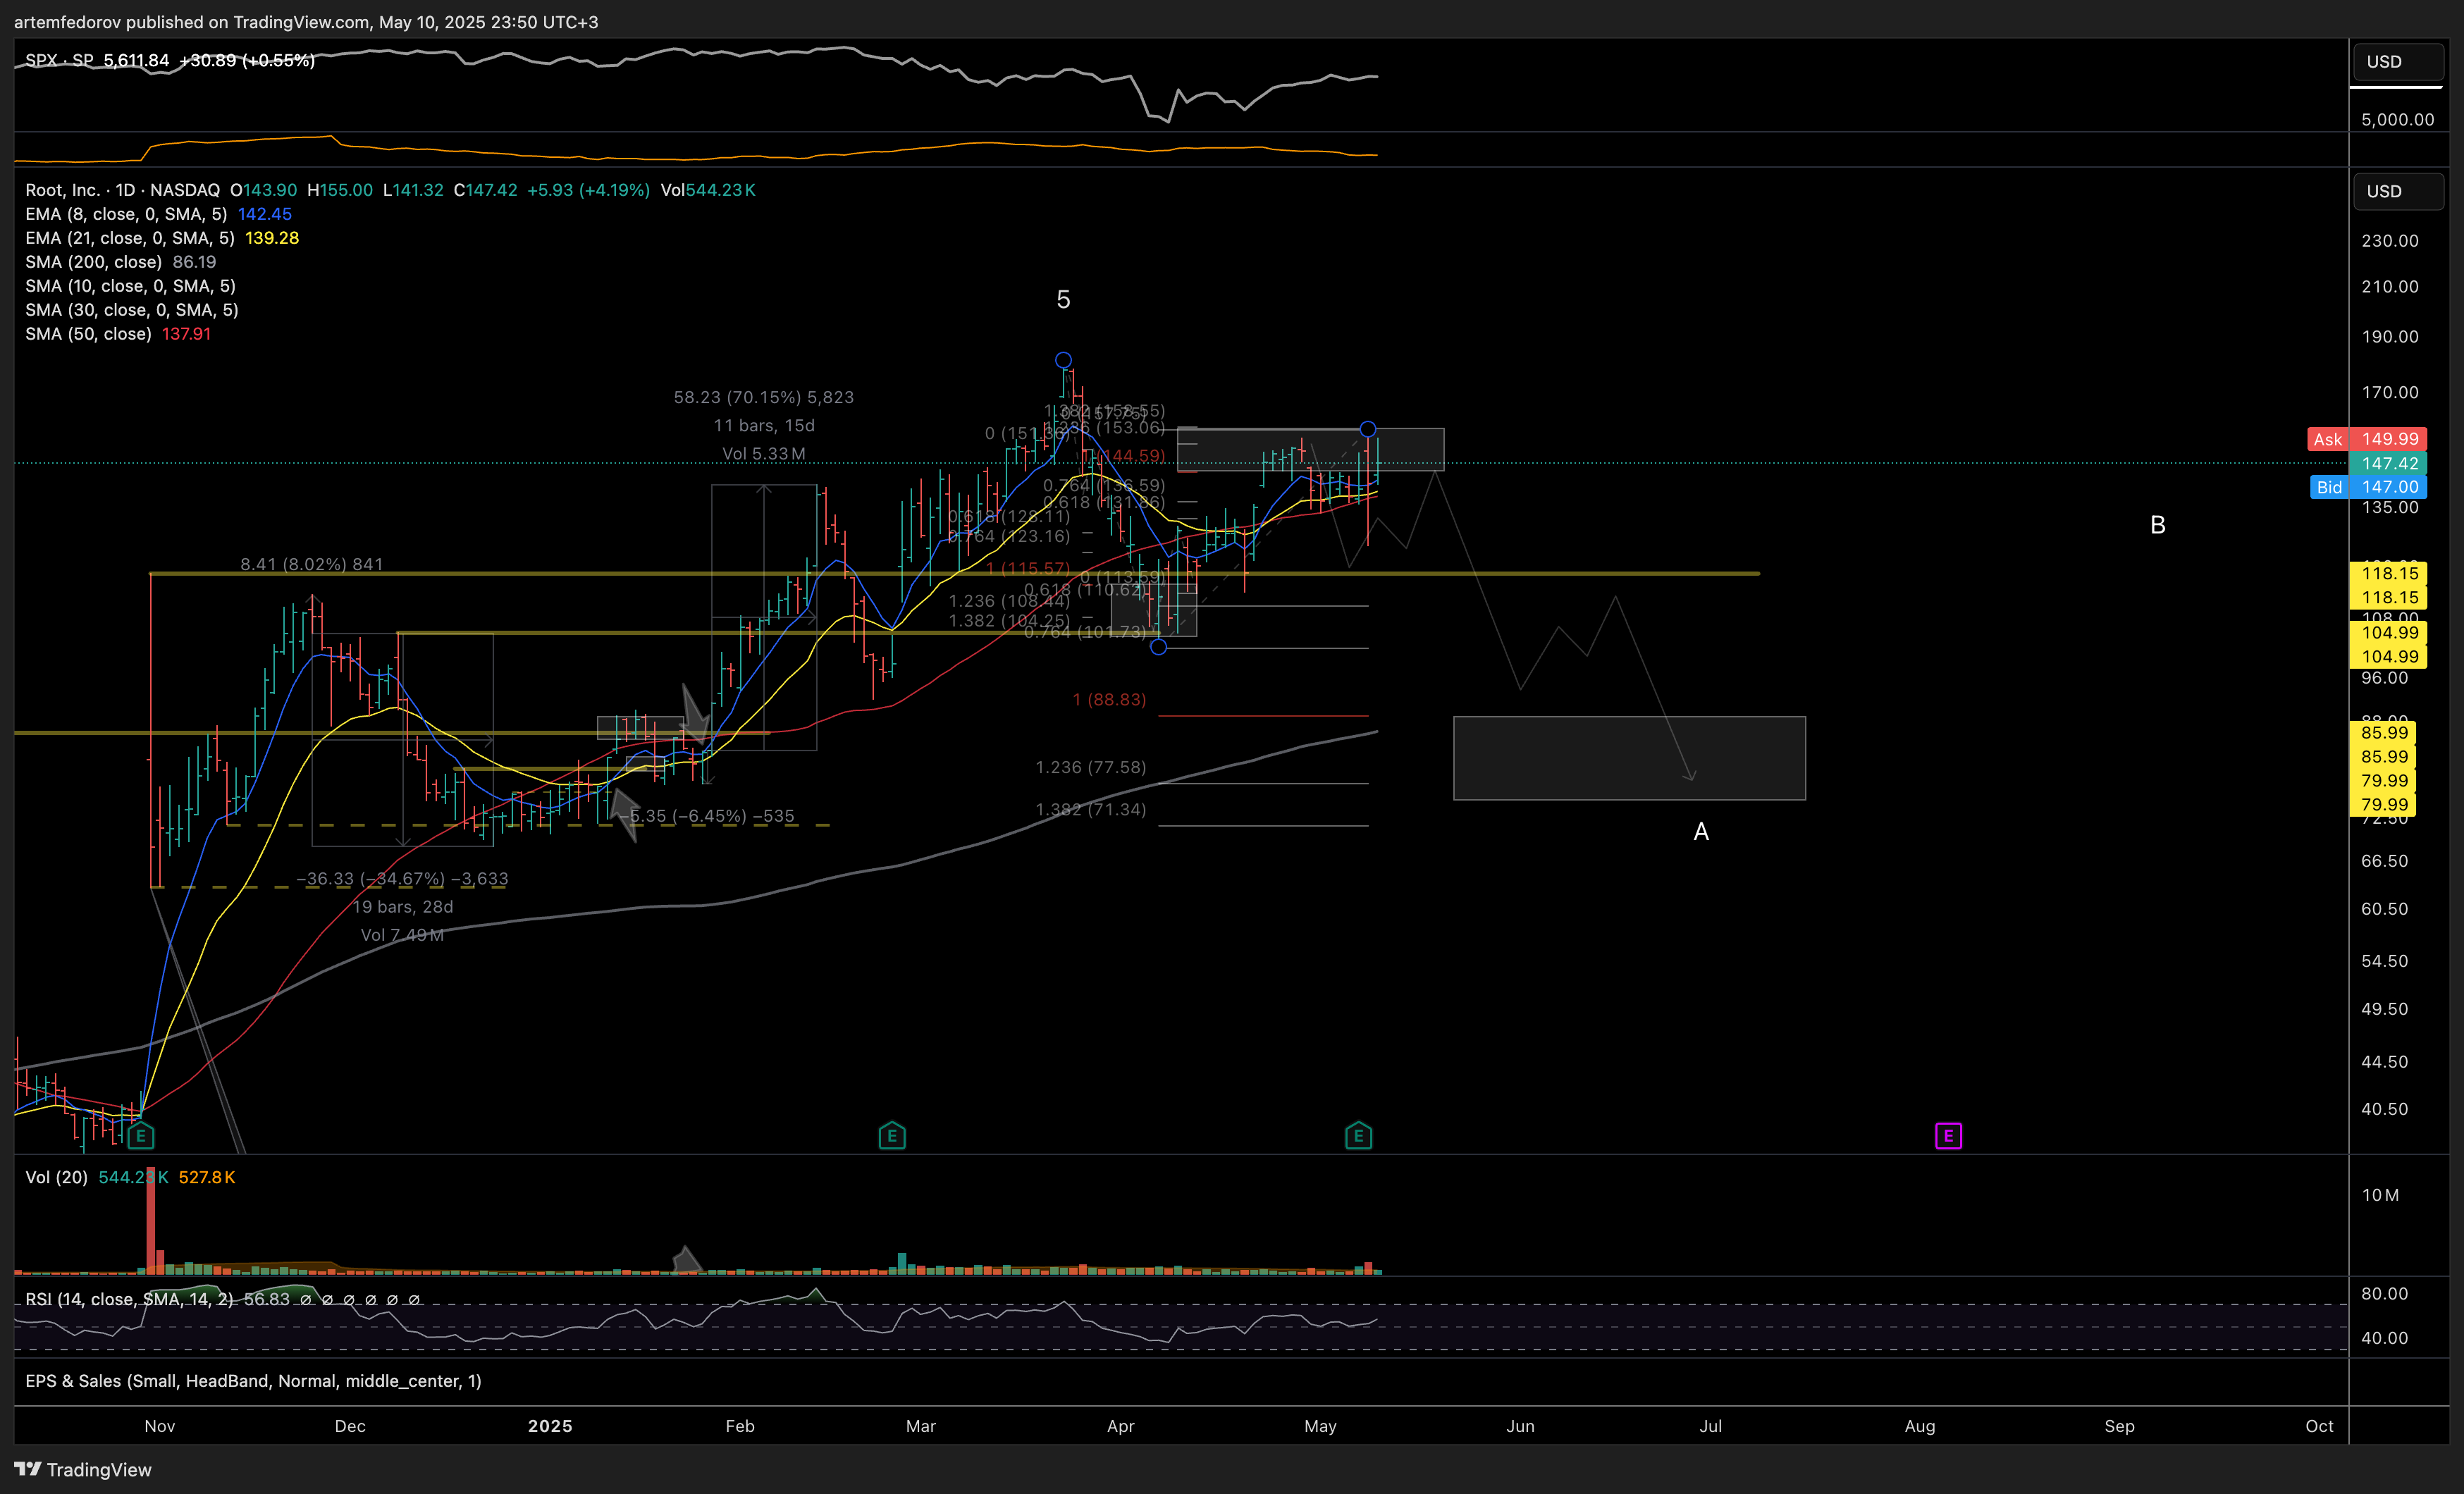Click the purple upcoming earnings E marker
This screenshot has width=2464, height=1494.
click(x=1948, y=1136)
